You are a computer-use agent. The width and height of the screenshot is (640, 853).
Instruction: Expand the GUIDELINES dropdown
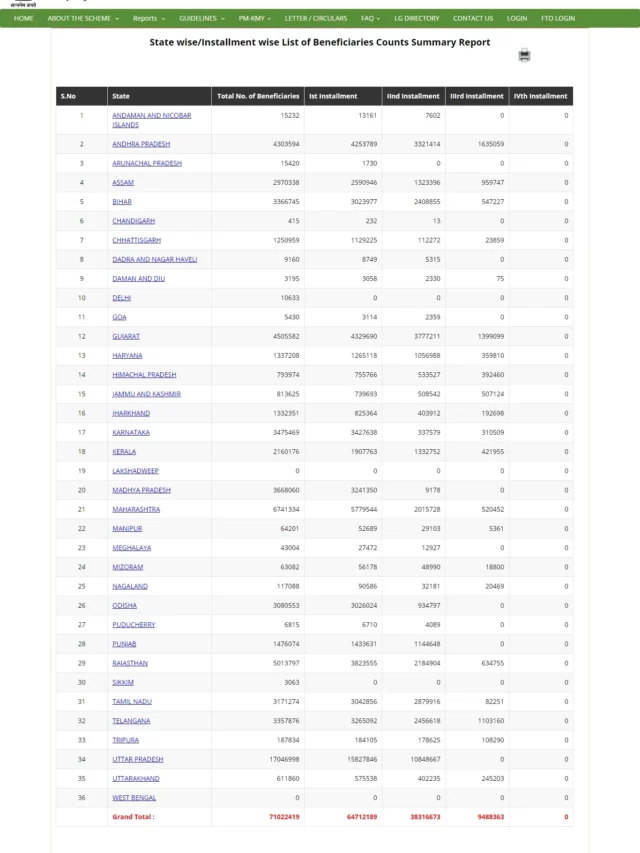[x=199, y=18]
